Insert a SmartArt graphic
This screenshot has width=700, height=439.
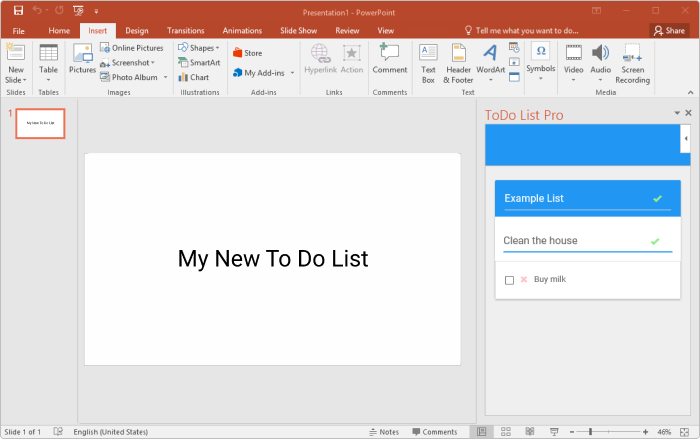point(199,63)
